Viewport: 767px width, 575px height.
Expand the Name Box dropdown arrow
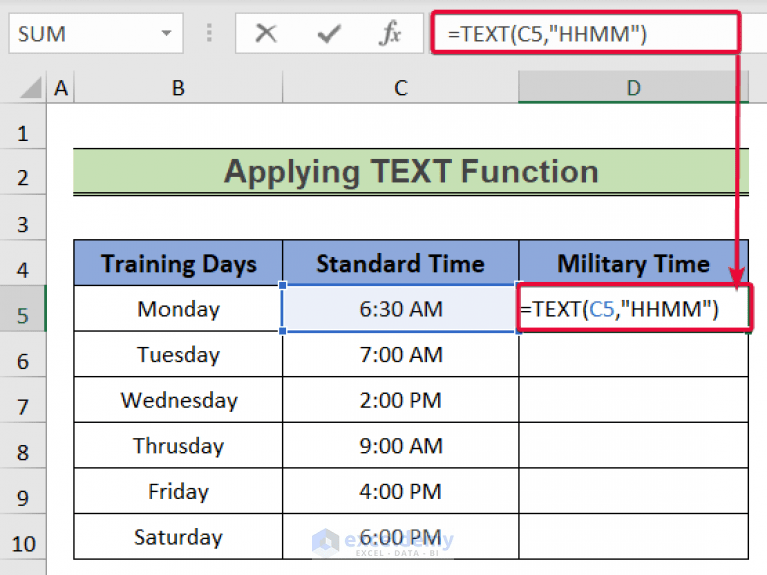point(166,33)
